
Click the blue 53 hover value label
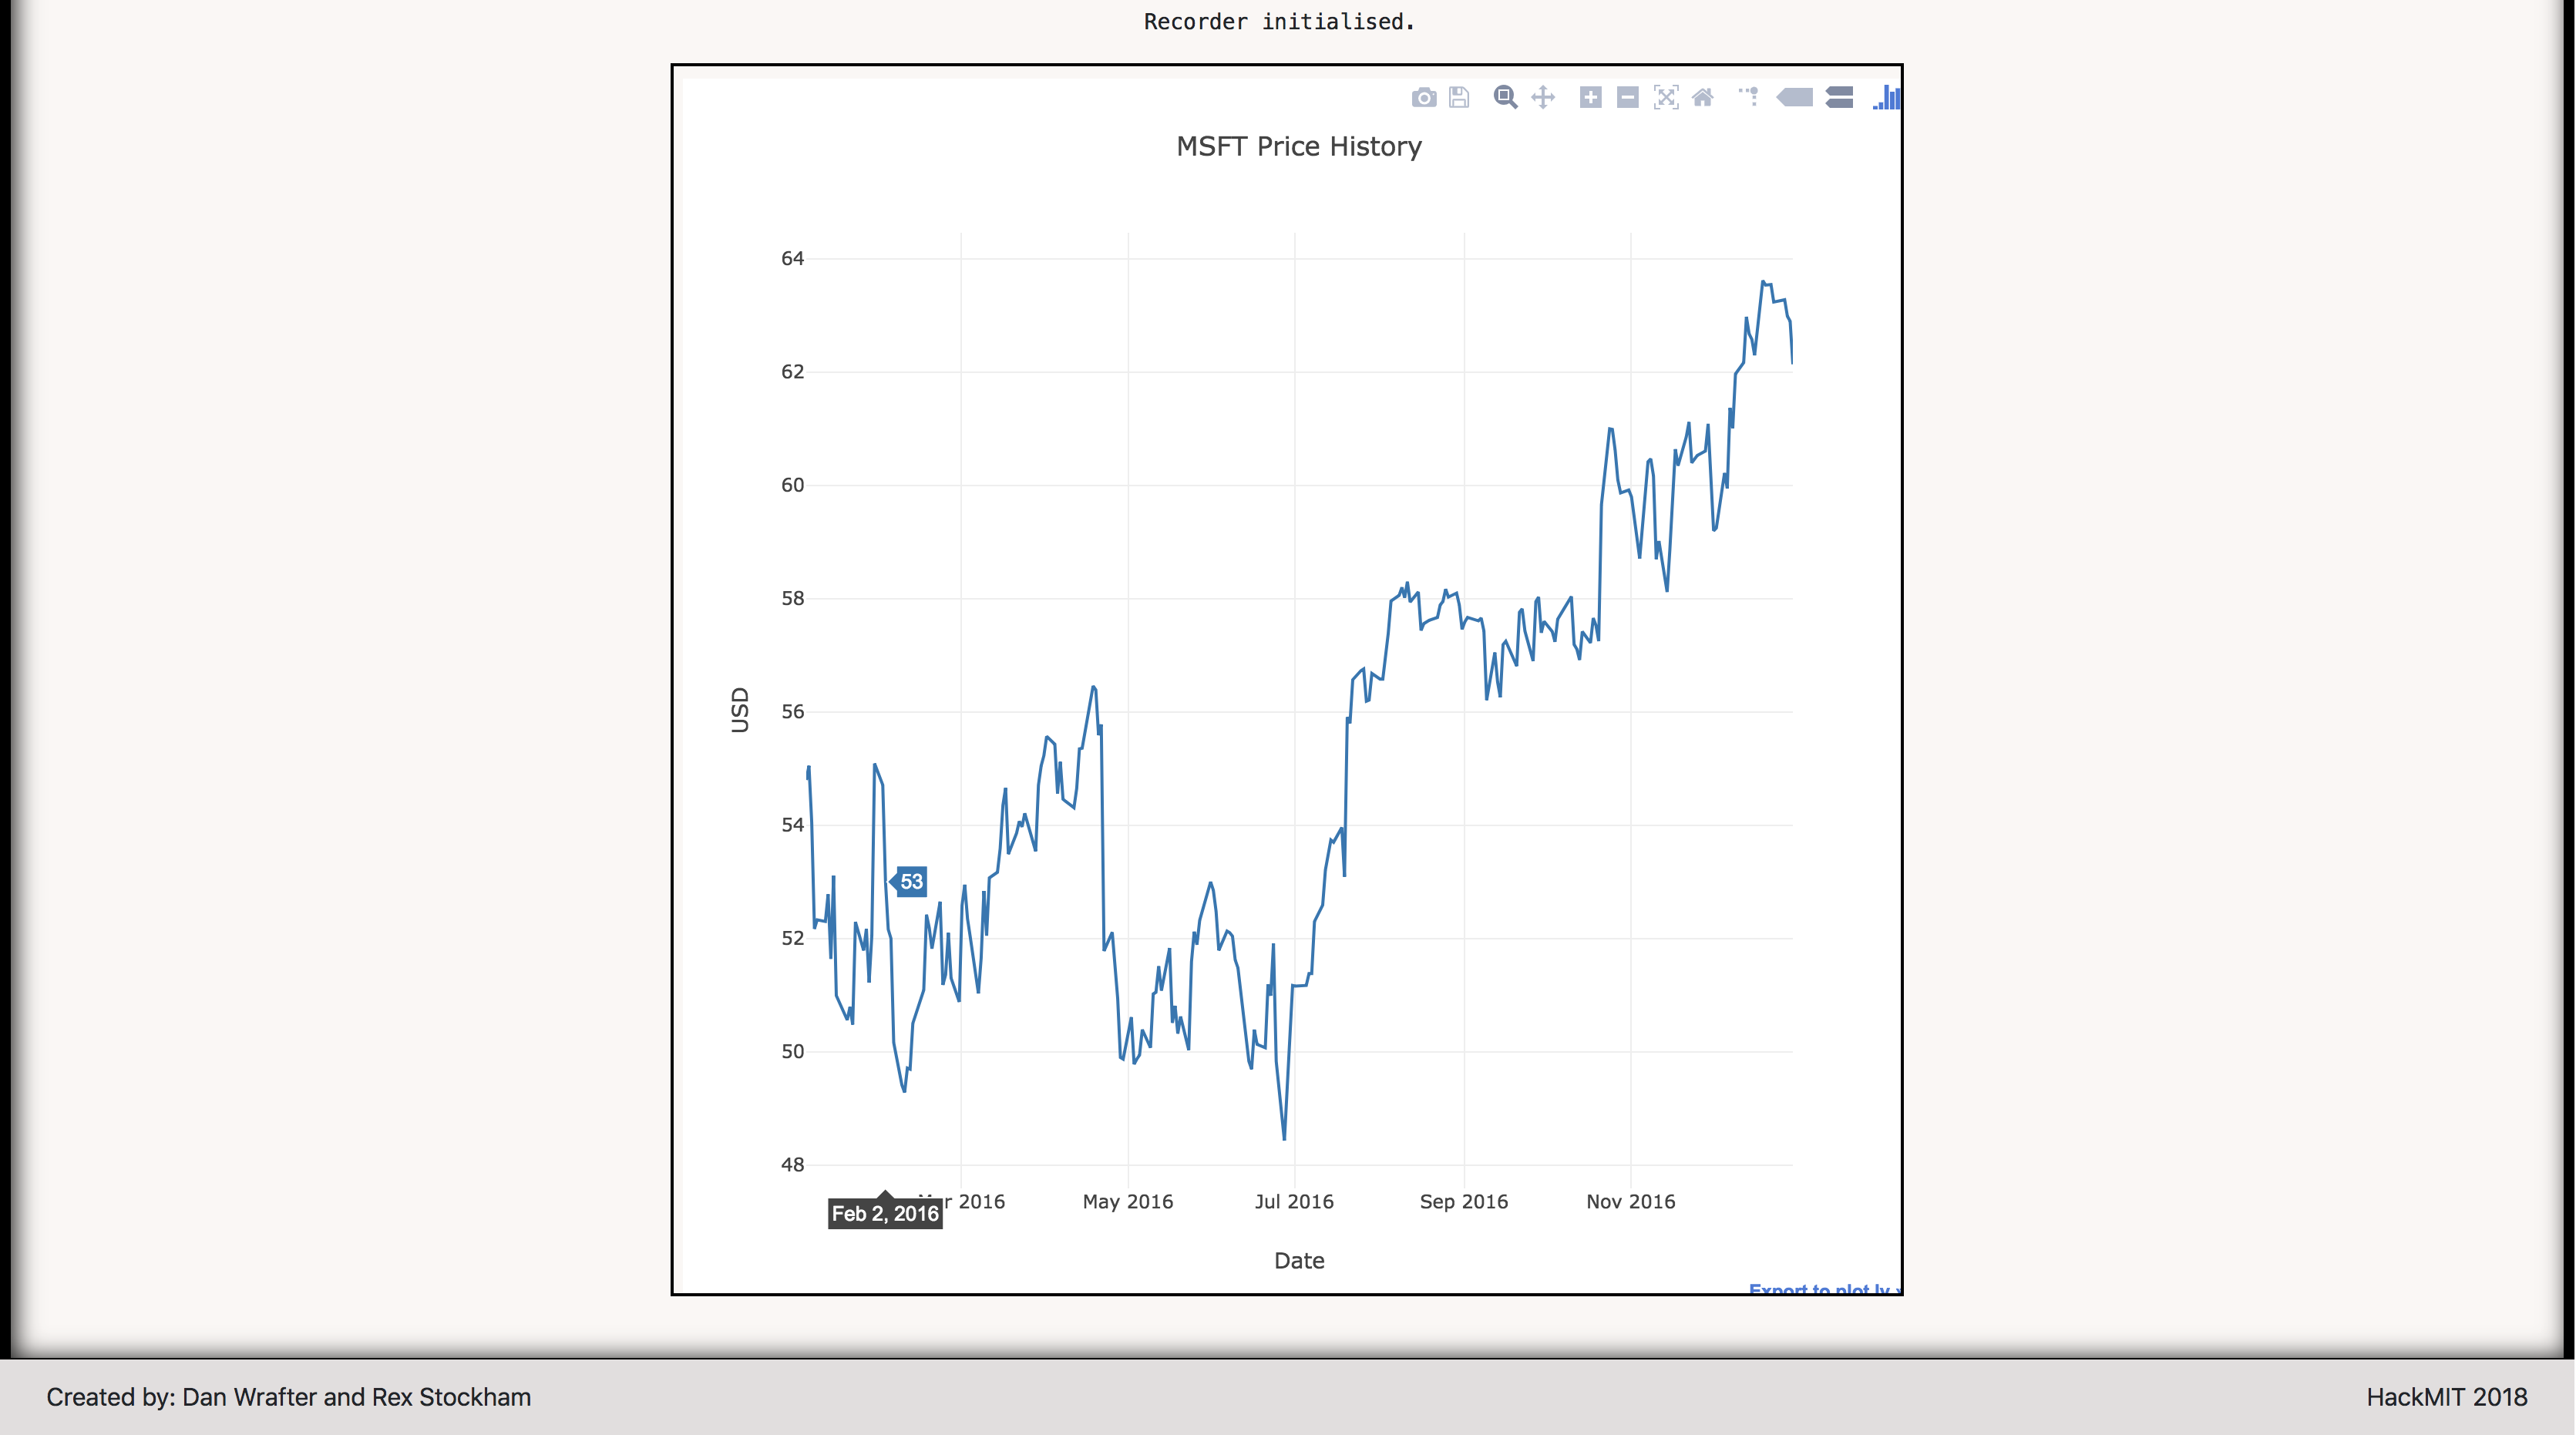(911, 882)
